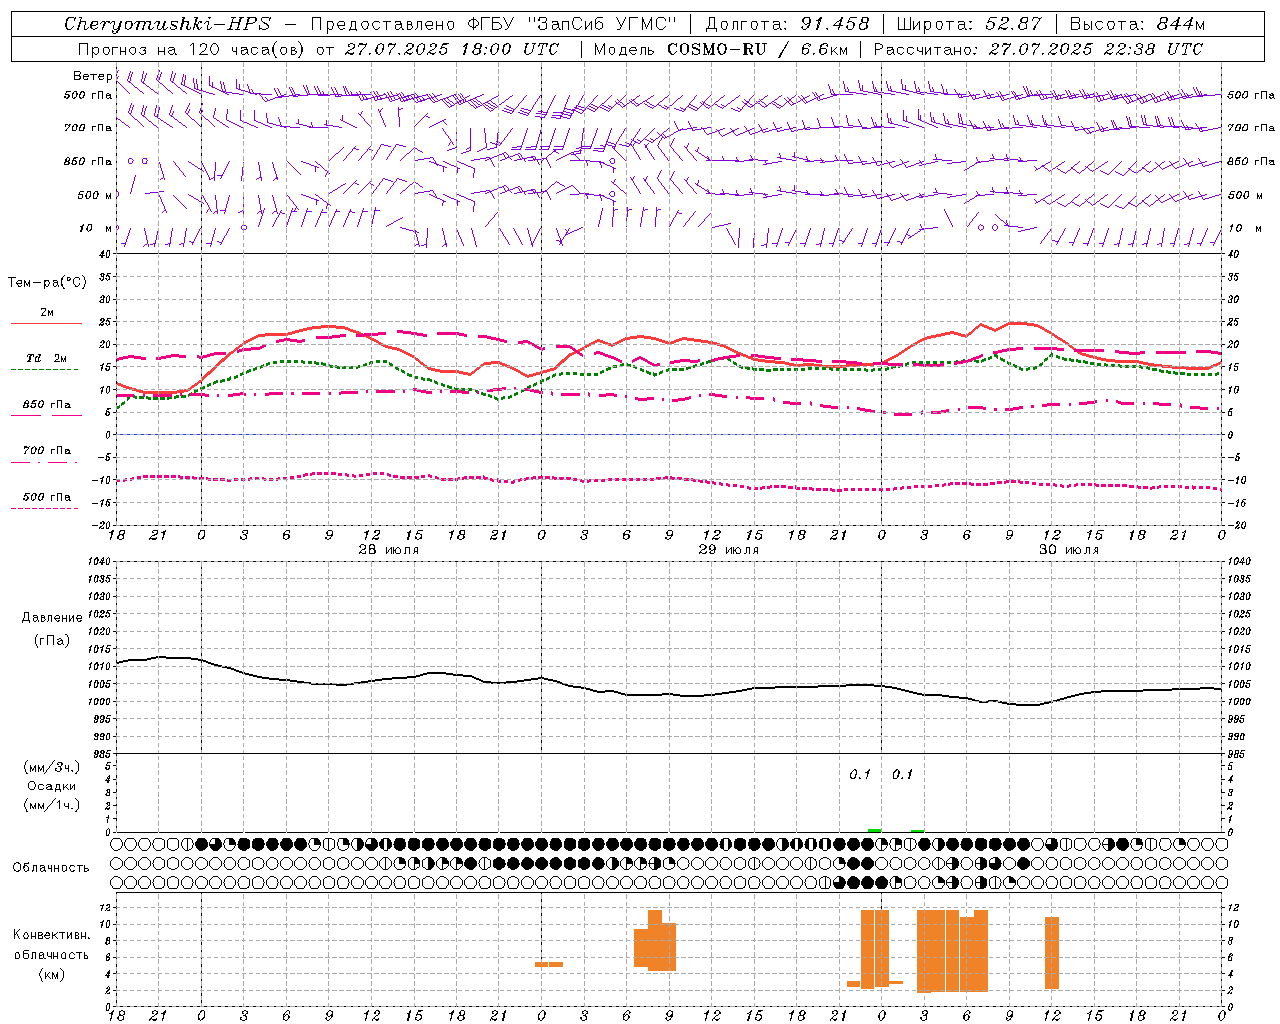This screenshot has width=1280, height=1024.
Task: Click the 'Долгота: 91.458' value
Action: point(788,24)
